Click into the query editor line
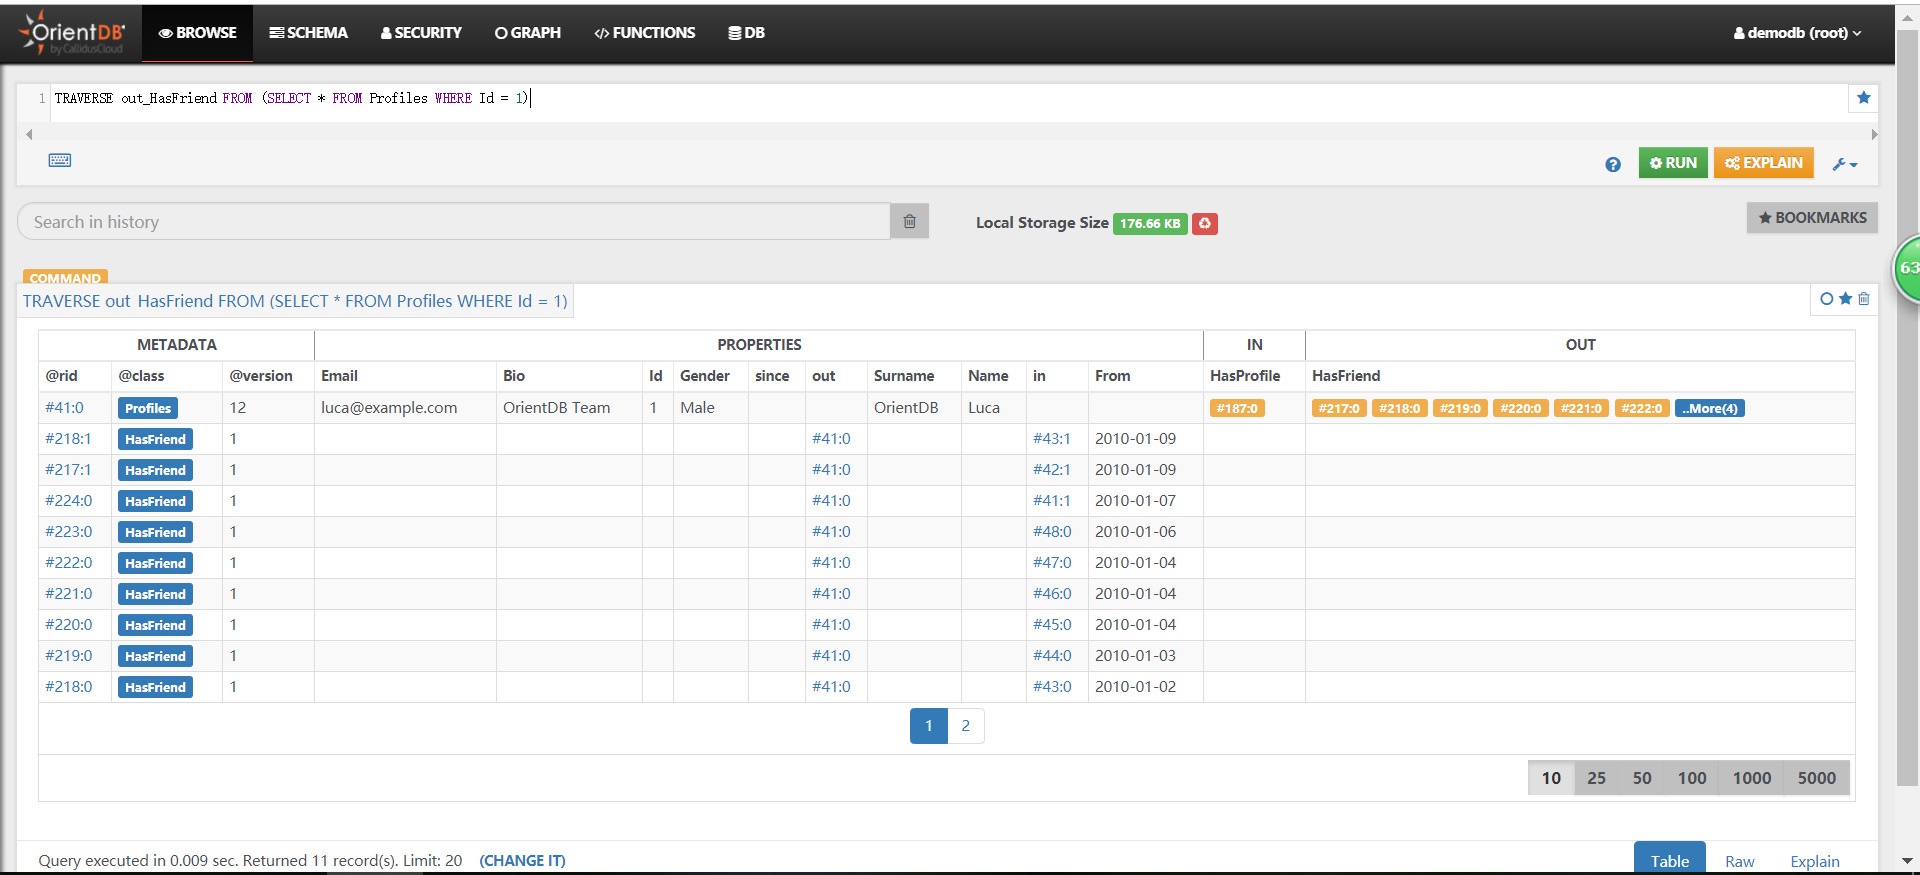This screenshot has height=875, width=1920. click(x=948, y=98)
